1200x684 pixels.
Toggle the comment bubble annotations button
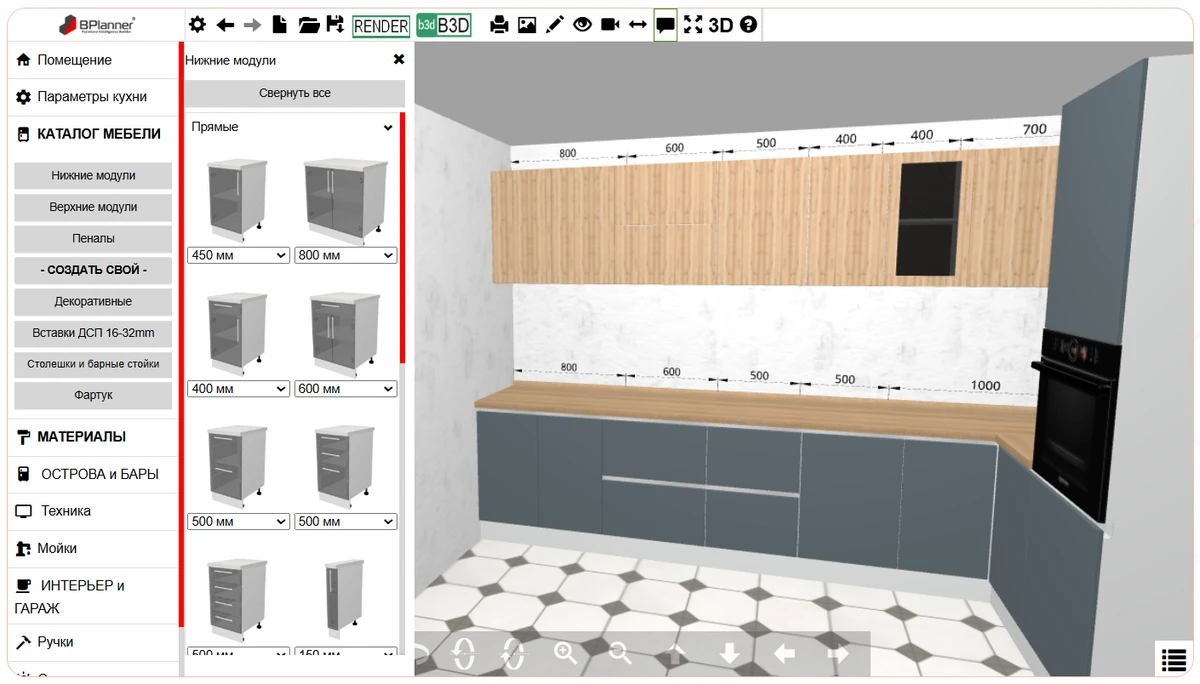(665, 25)
